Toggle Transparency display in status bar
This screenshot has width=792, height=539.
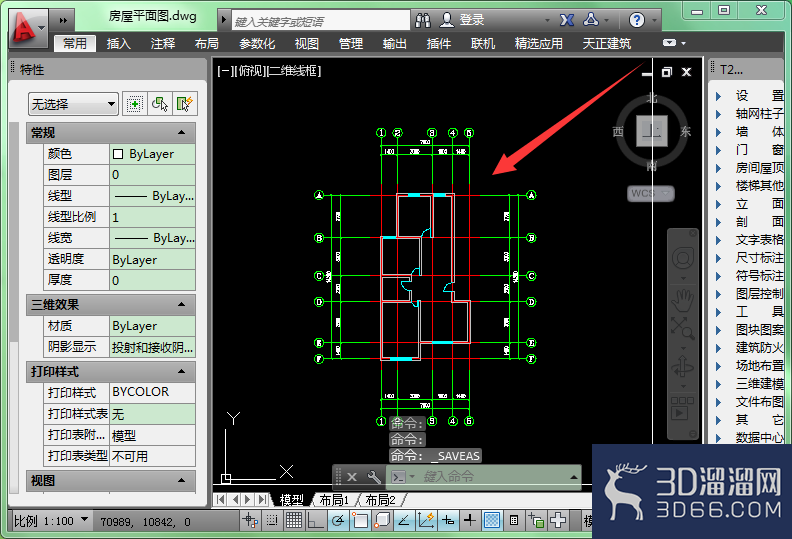[x=492, y=520]
